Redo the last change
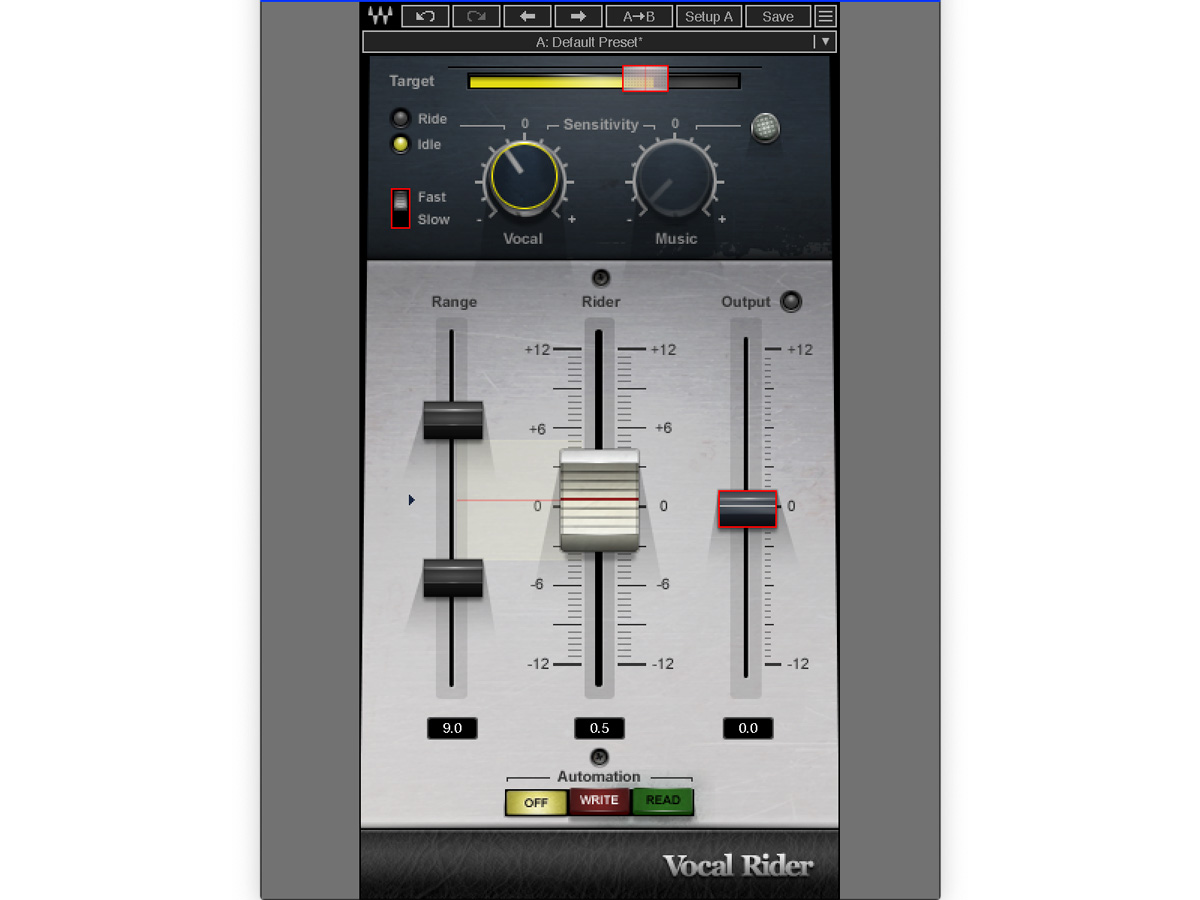 (476, 16)
